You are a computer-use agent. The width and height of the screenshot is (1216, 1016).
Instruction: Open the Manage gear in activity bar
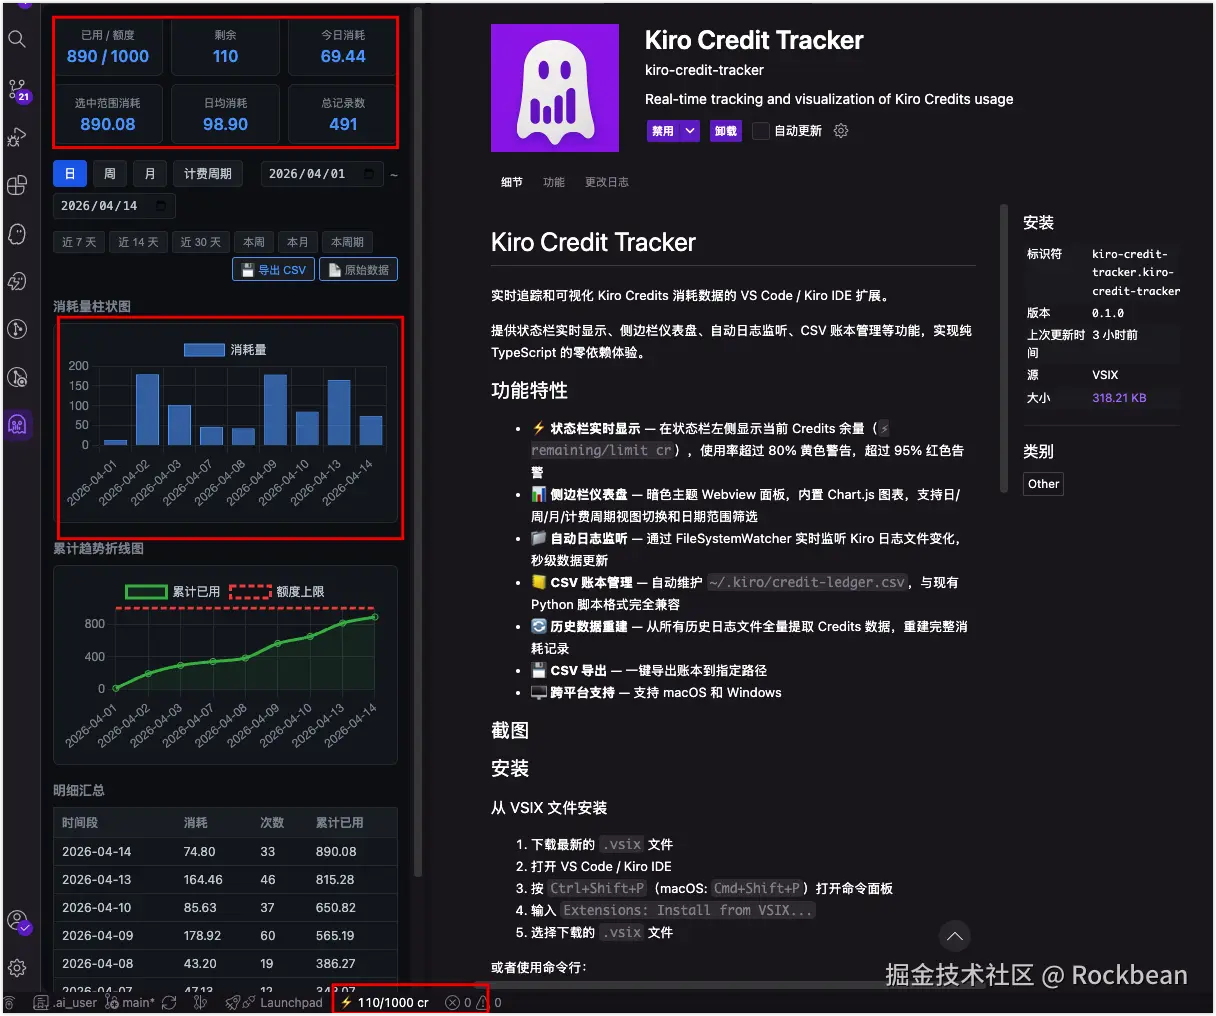(17, 968)
